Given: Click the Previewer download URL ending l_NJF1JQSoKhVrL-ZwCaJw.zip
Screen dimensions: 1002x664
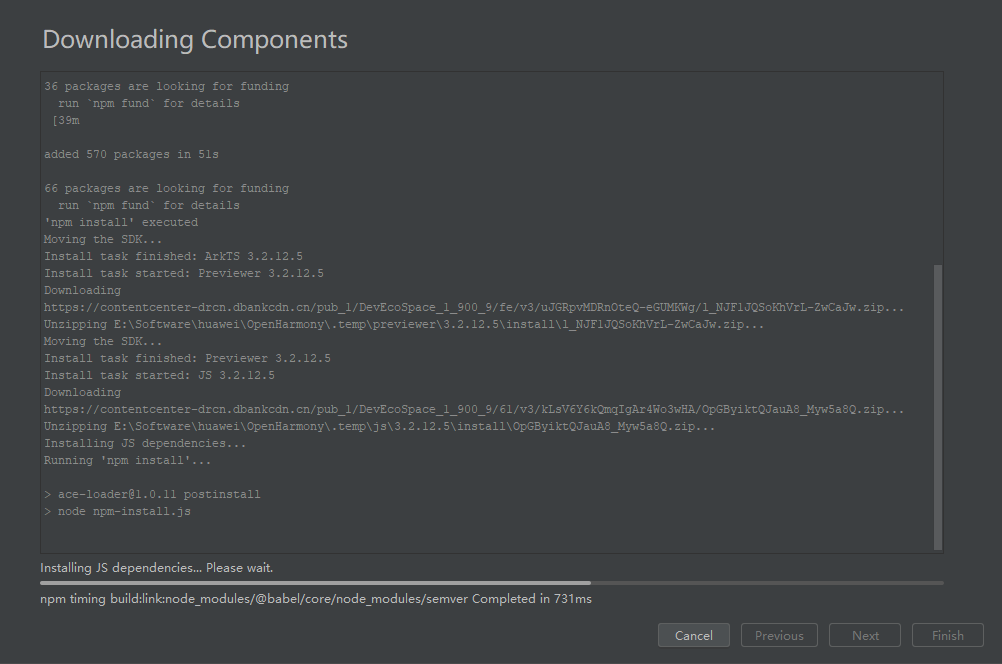Looking at the screenshot, I should tap(473, 308).
